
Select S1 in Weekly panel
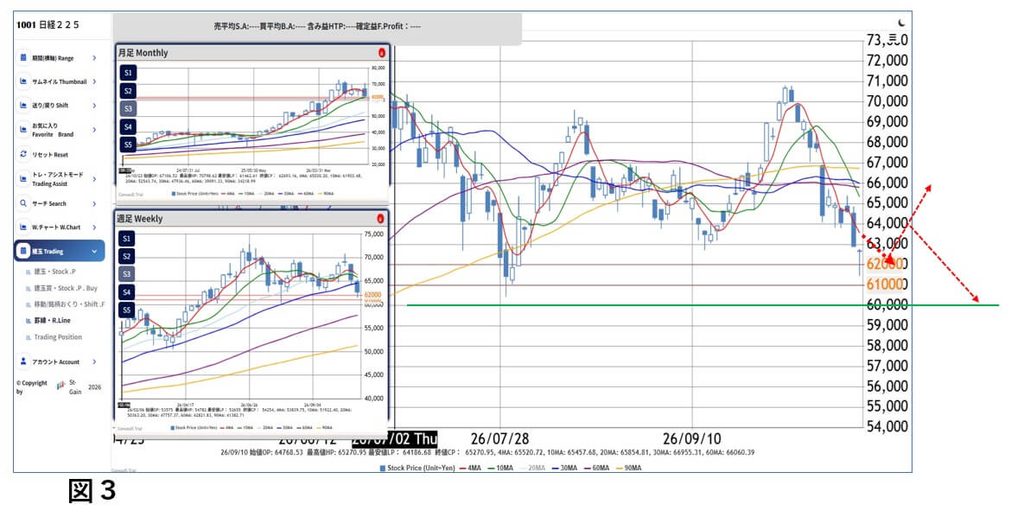tap(128, 238)
